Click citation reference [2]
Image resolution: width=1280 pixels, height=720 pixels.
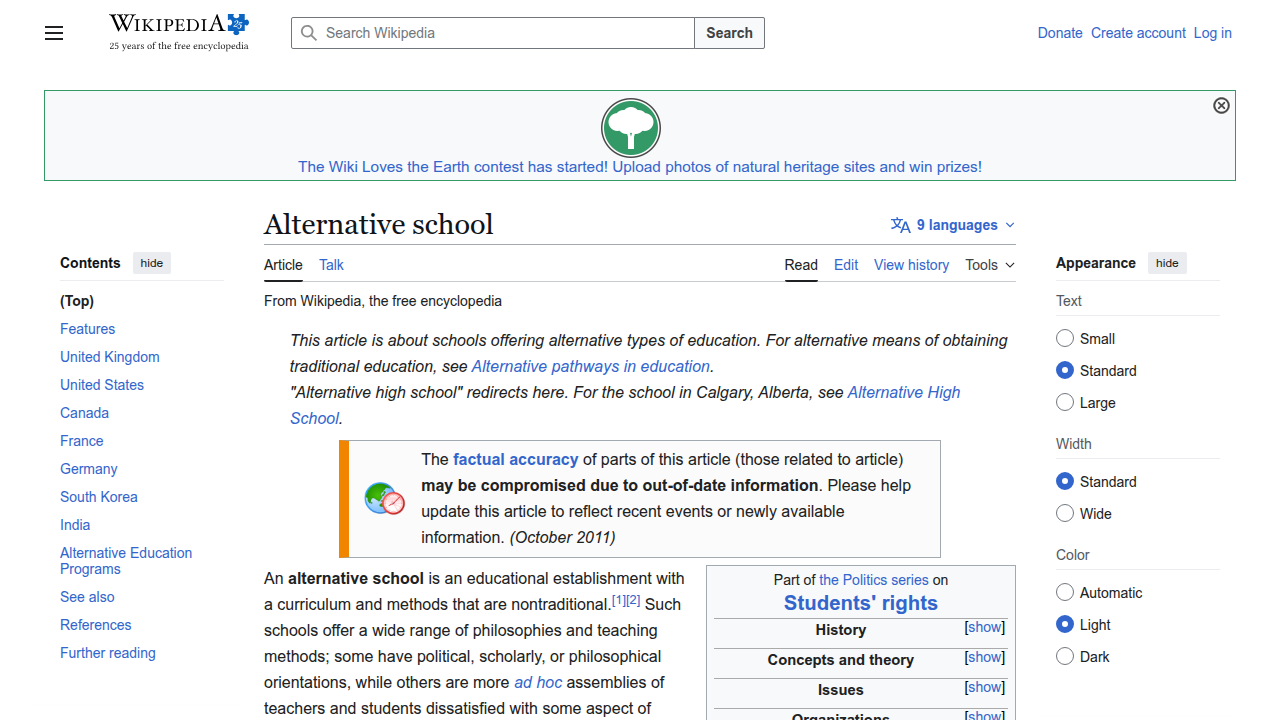click(633, 600)
